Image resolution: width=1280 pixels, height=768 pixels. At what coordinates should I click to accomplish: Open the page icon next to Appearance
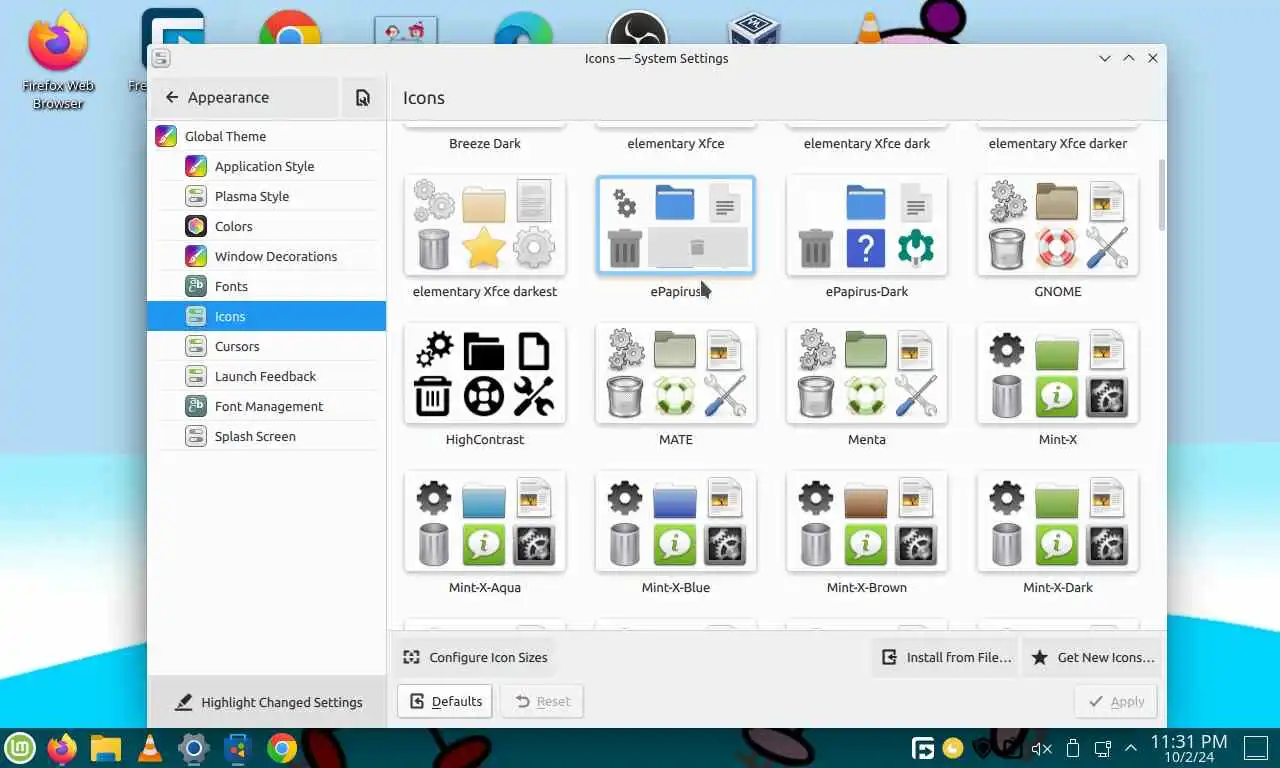(363, 97)
